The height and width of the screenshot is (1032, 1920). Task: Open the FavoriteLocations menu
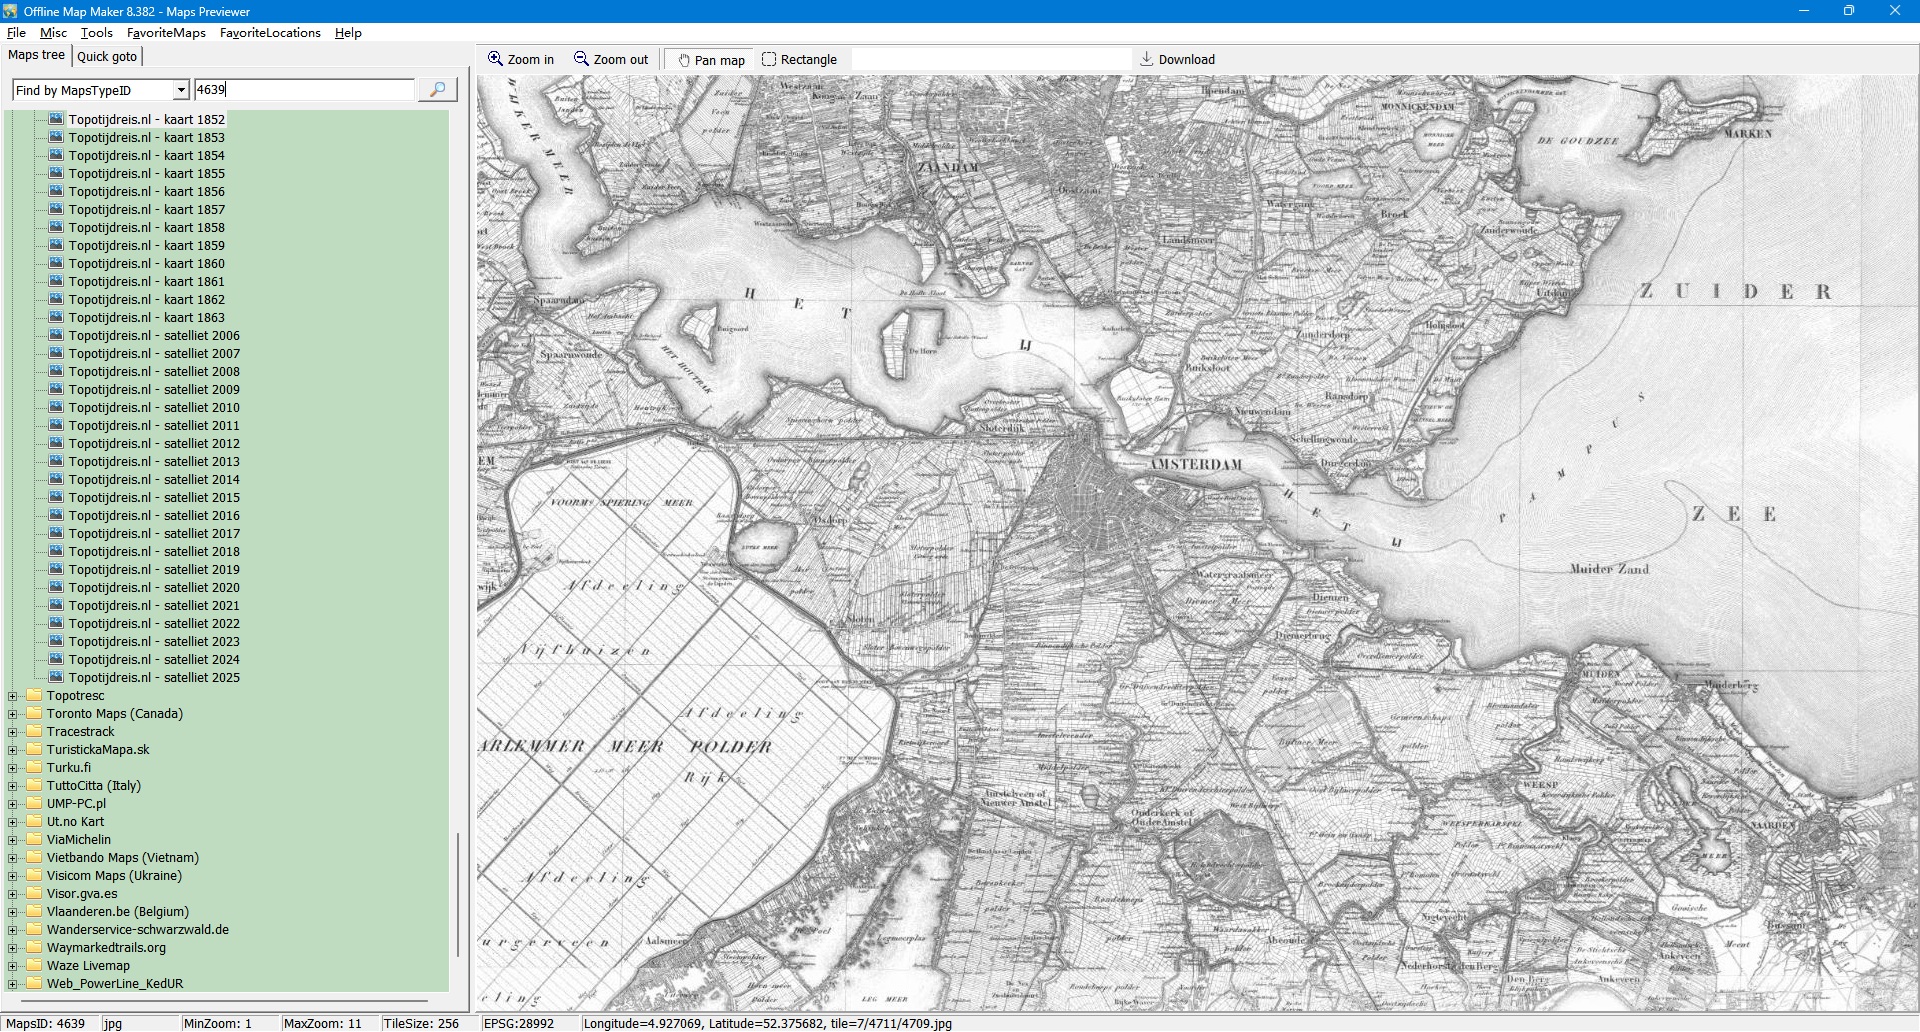[270, 33]
